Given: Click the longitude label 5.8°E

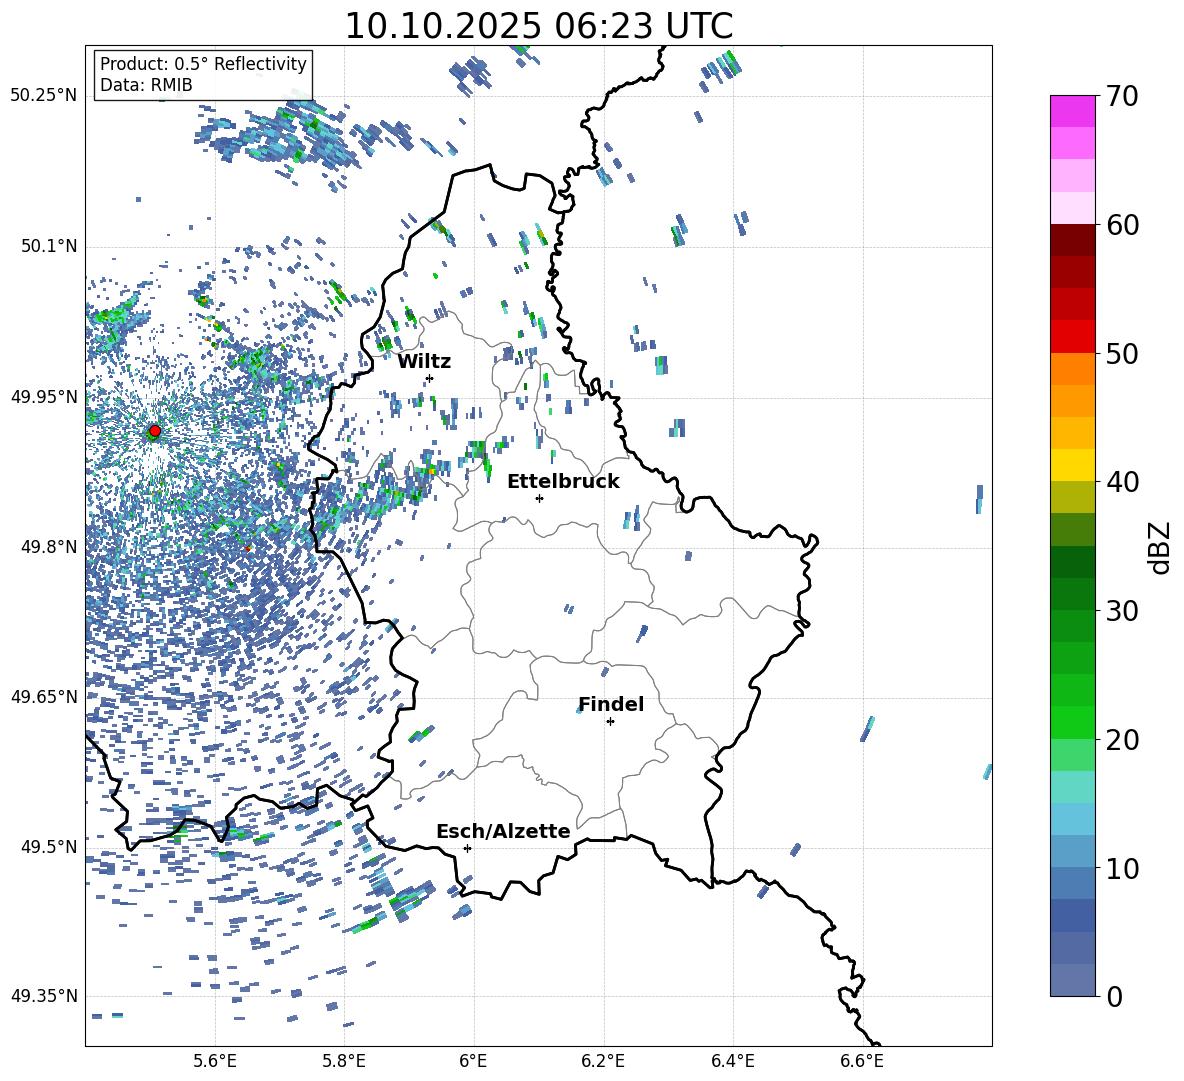Looking at the screenshot, I should click(344, 1061).
